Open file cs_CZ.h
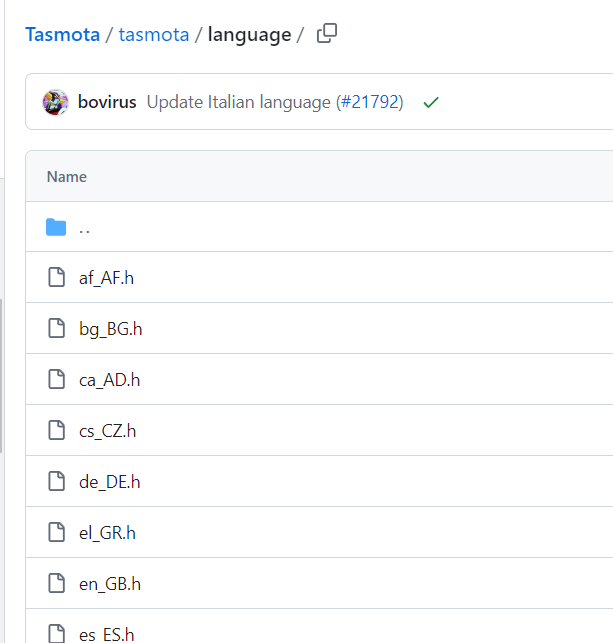The height and width of the screenshot is (643, 613). pos(107,431)
